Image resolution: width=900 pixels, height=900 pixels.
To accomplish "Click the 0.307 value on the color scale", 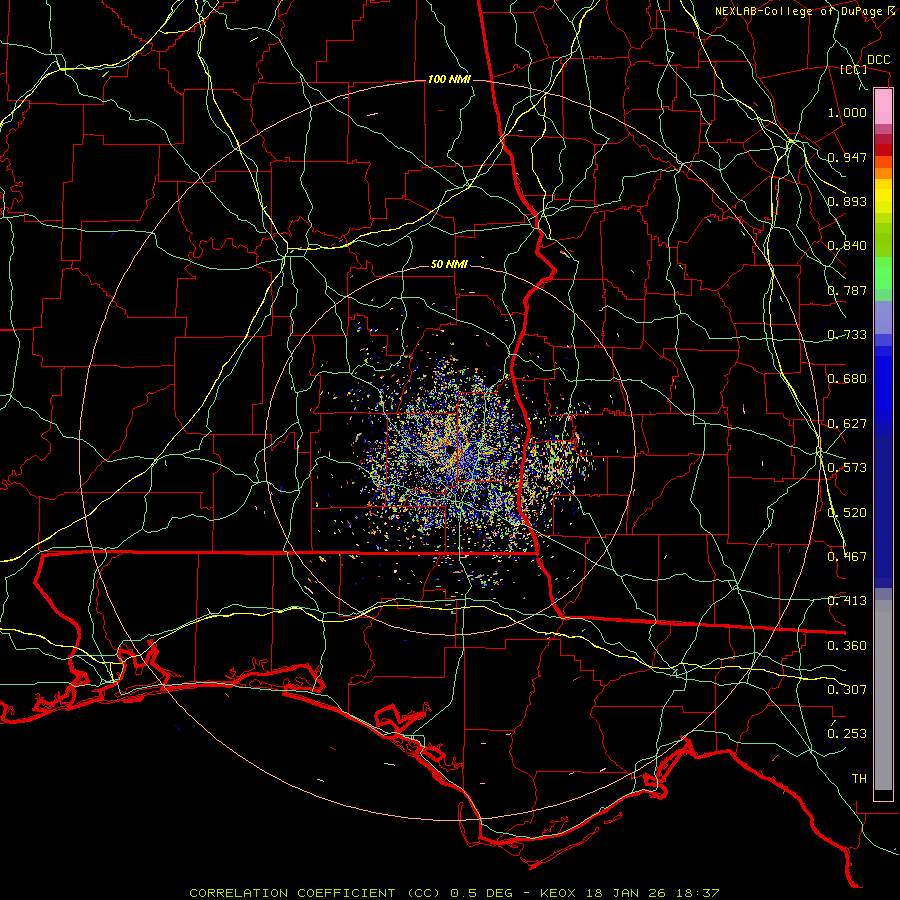I will [x=847, y=690].
